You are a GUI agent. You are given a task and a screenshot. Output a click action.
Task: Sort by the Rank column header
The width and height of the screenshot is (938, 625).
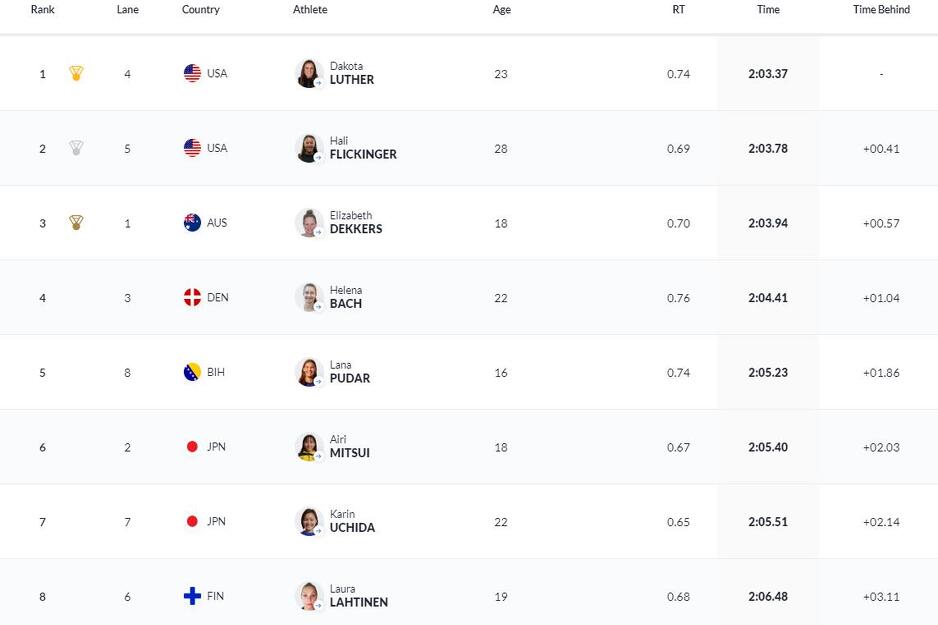tap(42, 10)
